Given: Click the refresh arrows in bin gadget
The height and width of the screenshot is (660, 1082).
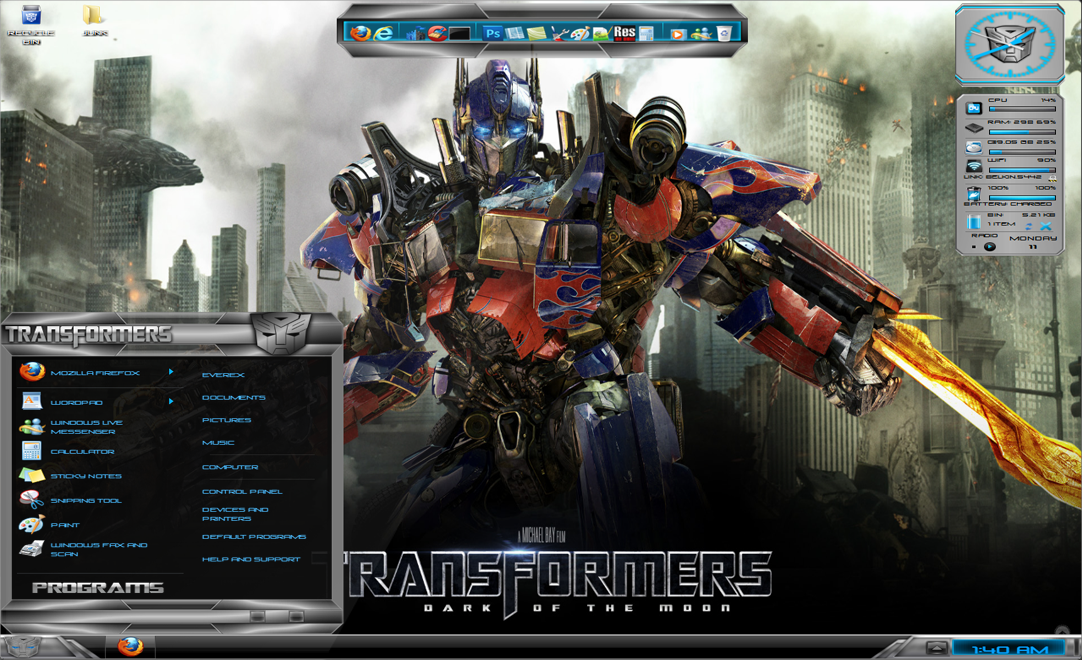Looking at the screenshot, I should [1028, 226].
